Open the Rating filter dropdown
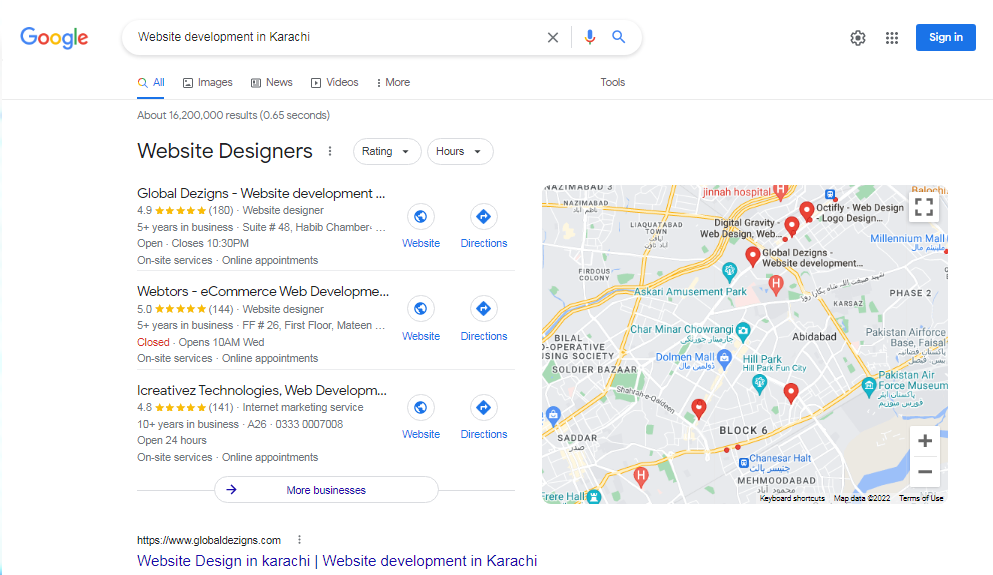Viewport: 993px width, 575px height. (x=386, y=152)
